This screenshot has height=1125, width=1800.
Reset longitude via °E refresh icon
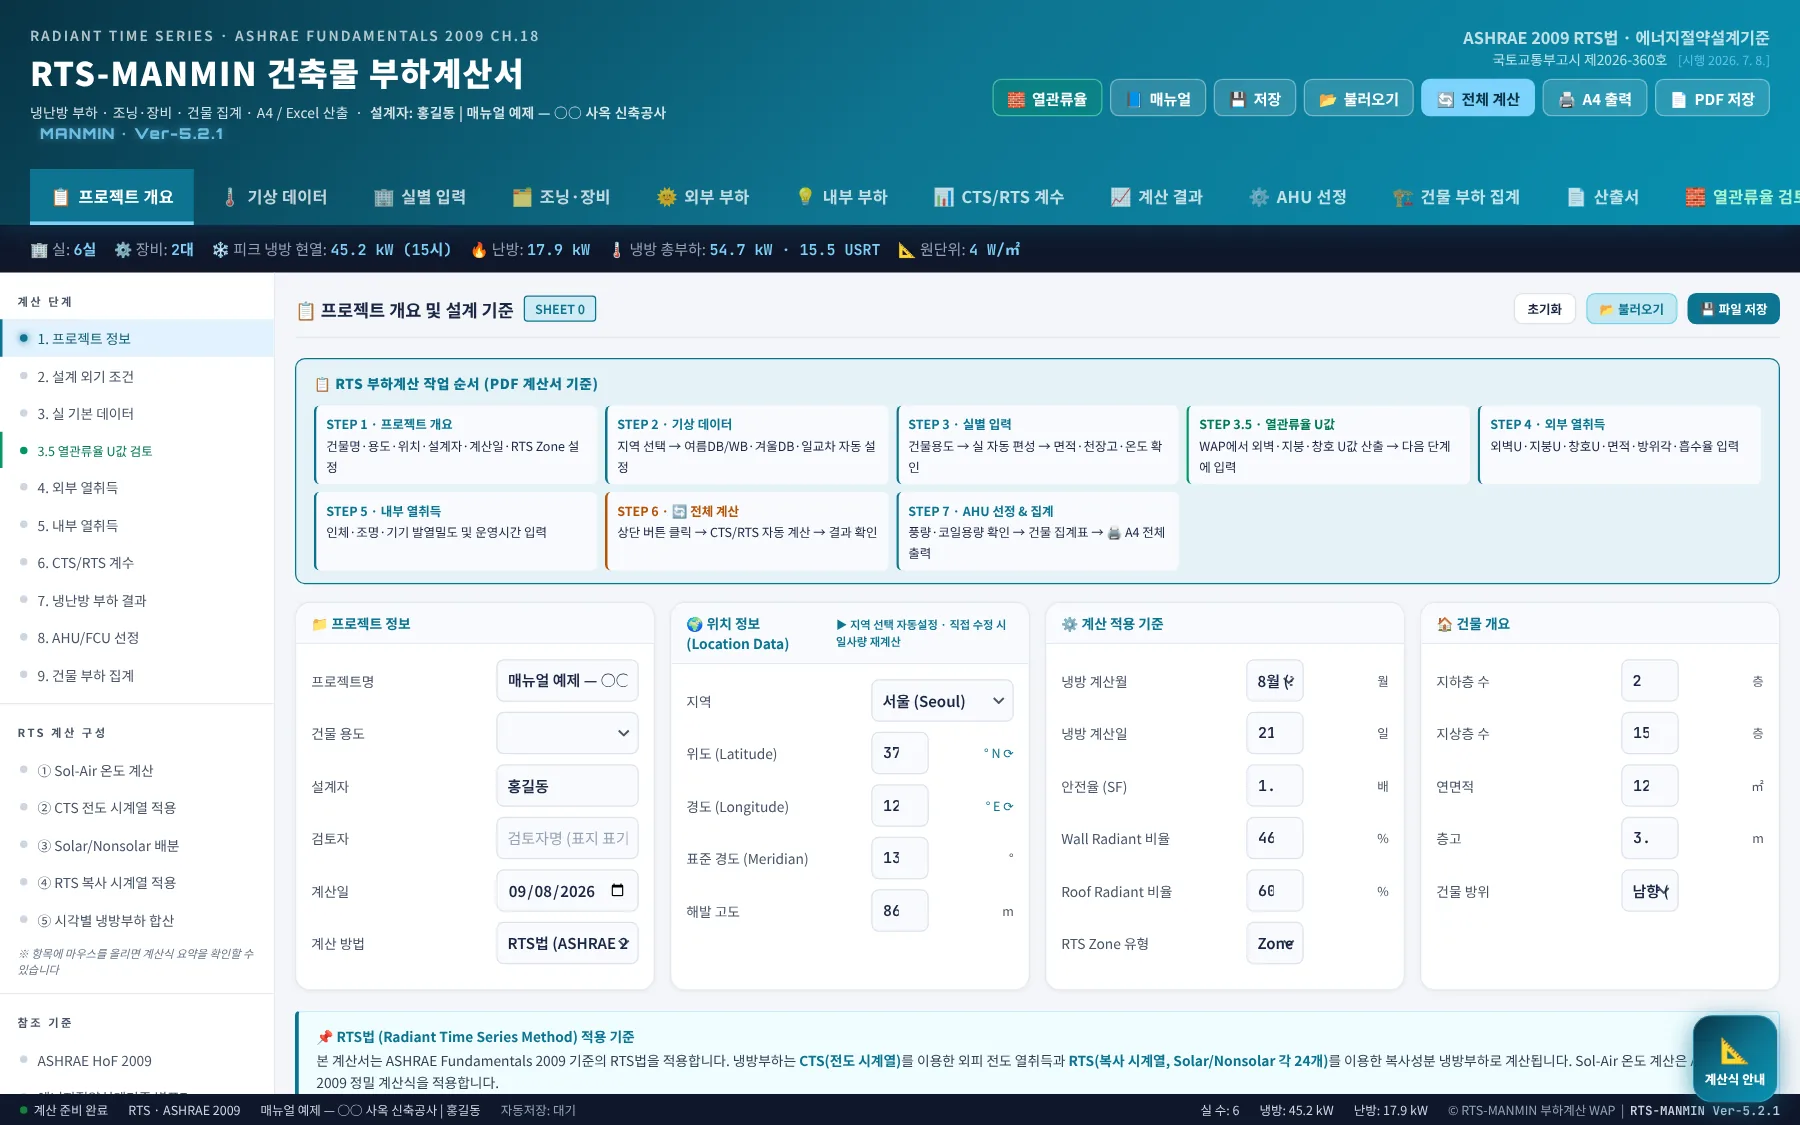point(1008,806)
